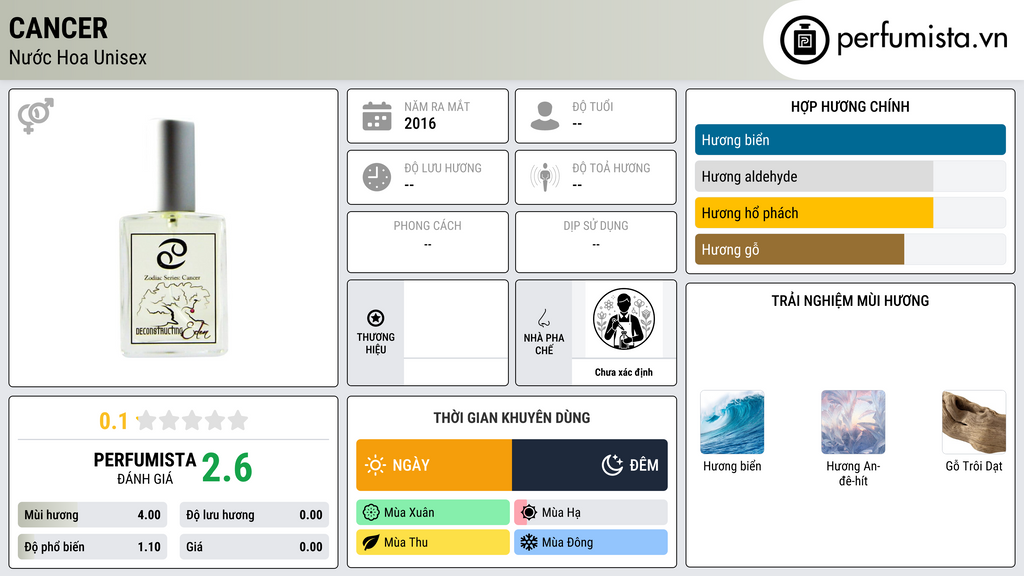
Task: Click the Độ phổ biến 1.10 score bar
Action: click(x=92, y=547)
